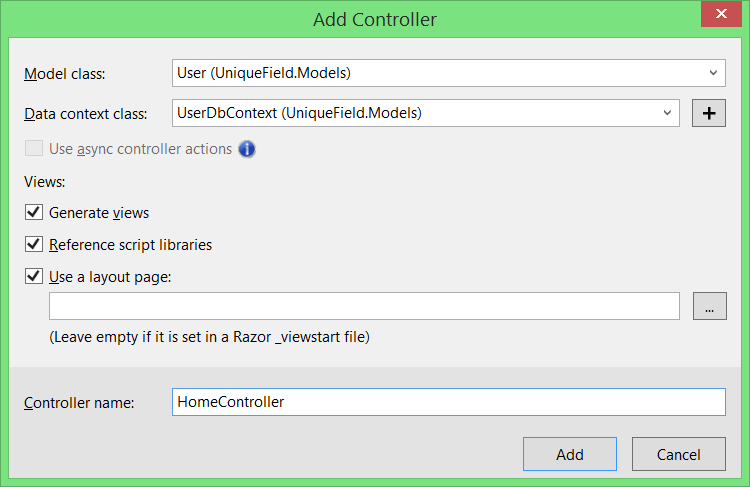Toggle Reference script libraries checkbox
Screen dimensions: 750x487
[34, 244]
